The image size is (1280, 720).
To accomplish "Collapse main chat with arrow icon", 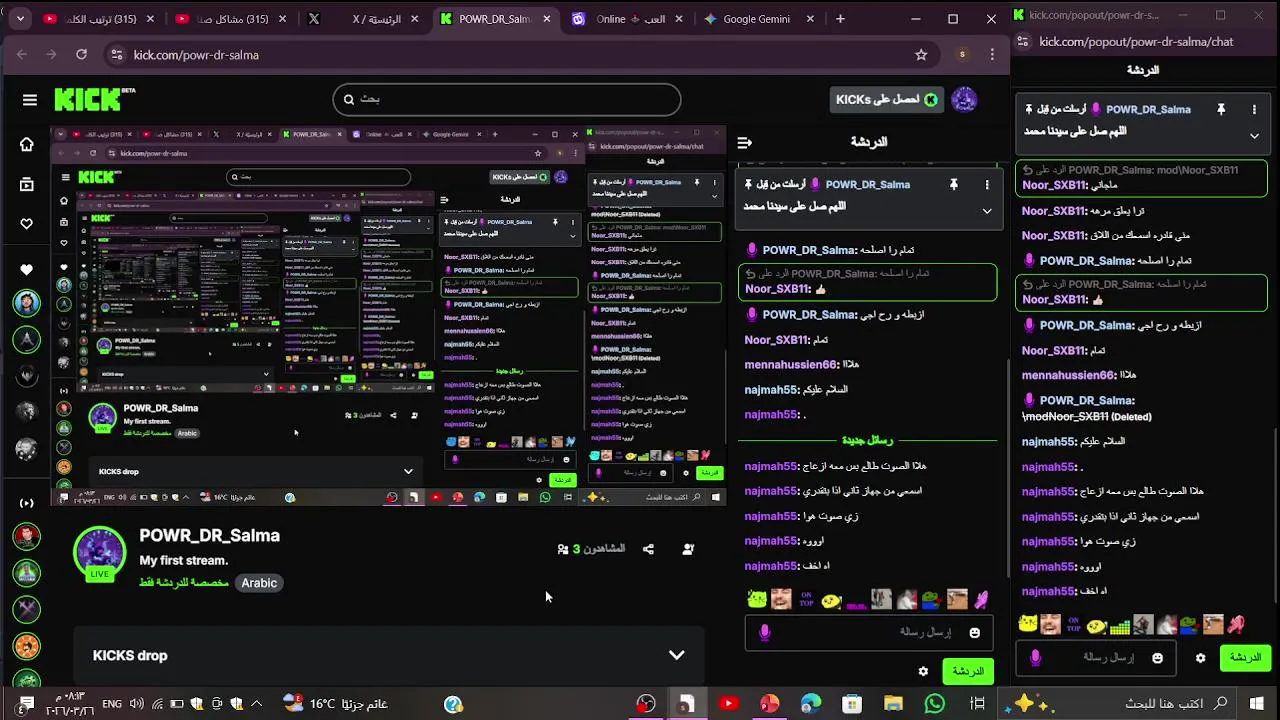I will (x=744, y=142).
